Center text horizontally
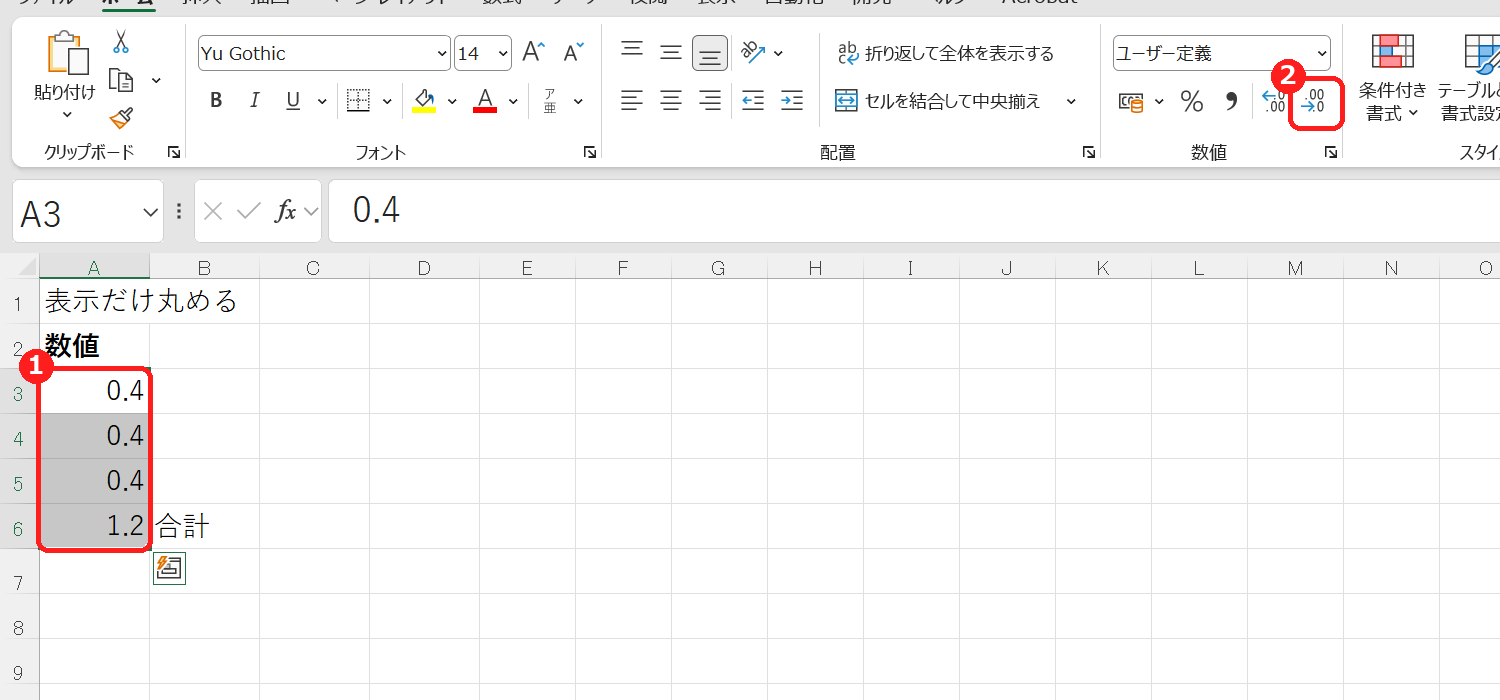 671,101
